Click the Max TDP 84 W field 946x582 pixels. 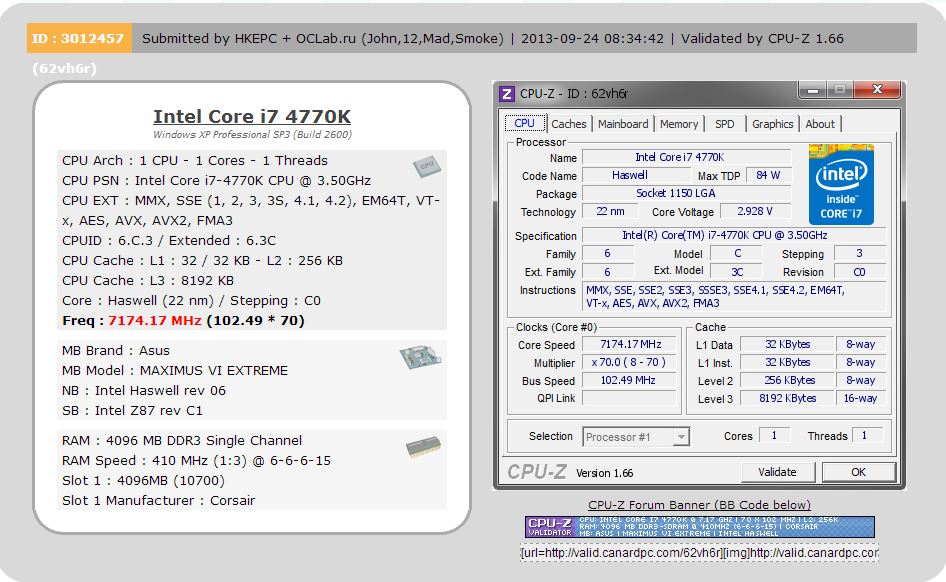point(769,175)
